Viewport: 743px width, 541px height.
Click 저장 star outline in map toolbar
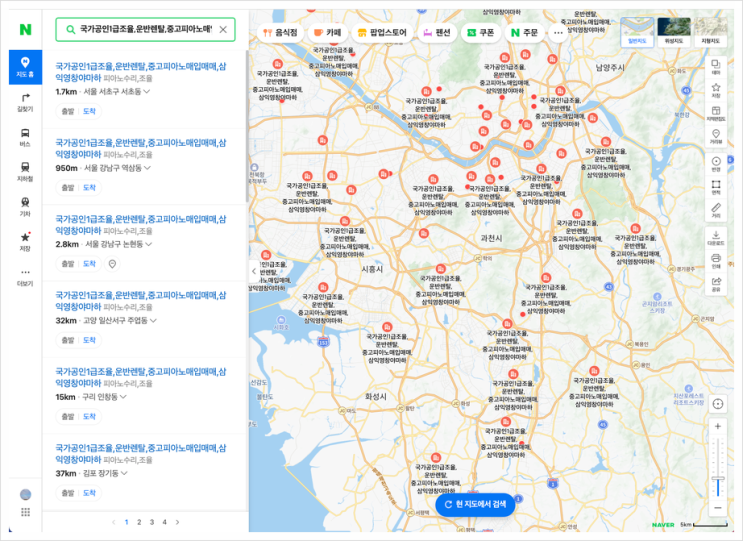pos(716,90)
